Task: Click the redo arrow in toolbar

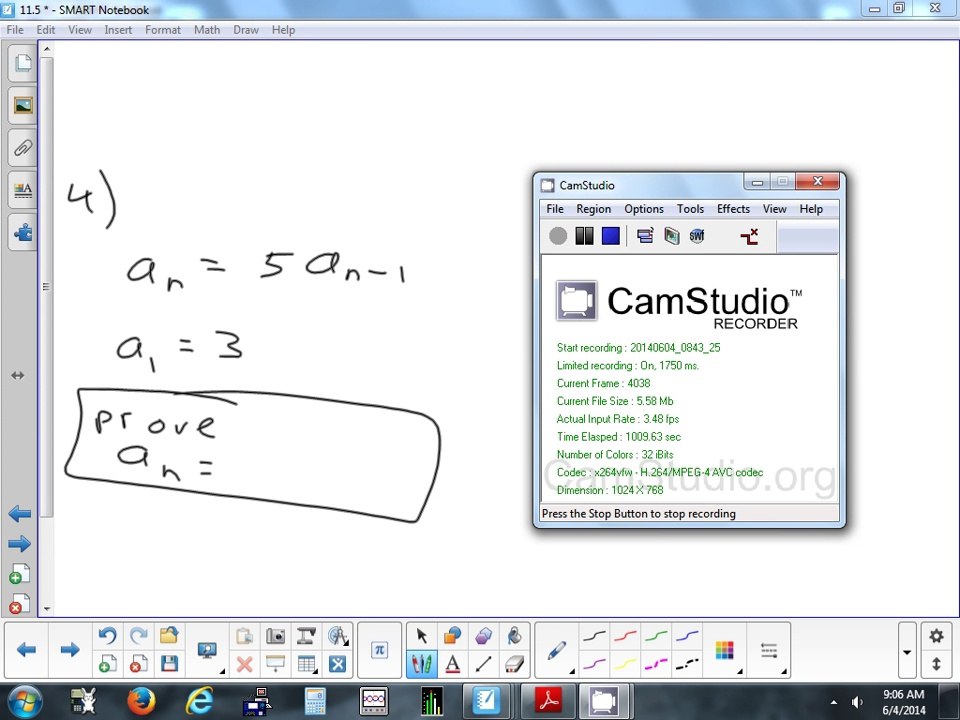Action: pyautogui.click(x=138, y=636)
